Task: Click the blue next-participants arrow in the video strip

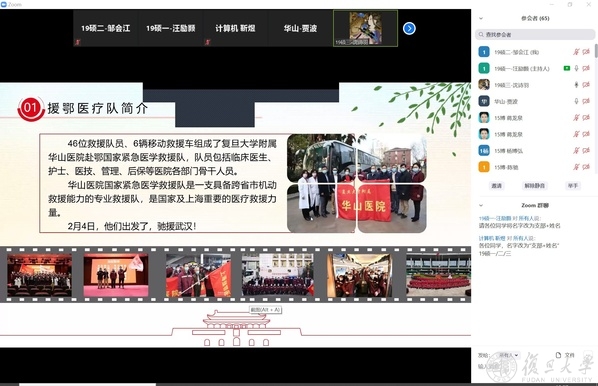Action: pyautogui.click(x=409, y=28)
